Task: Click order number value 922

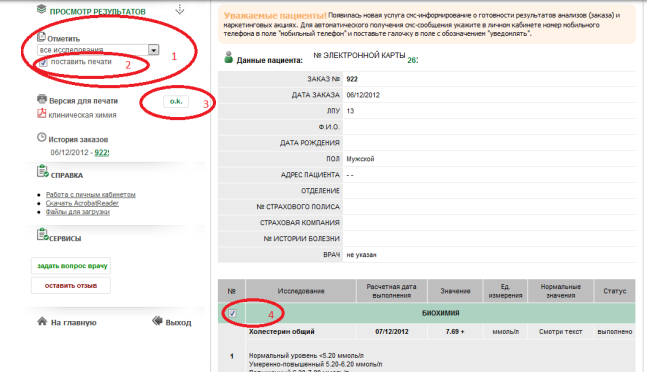Action: point(352,79)
